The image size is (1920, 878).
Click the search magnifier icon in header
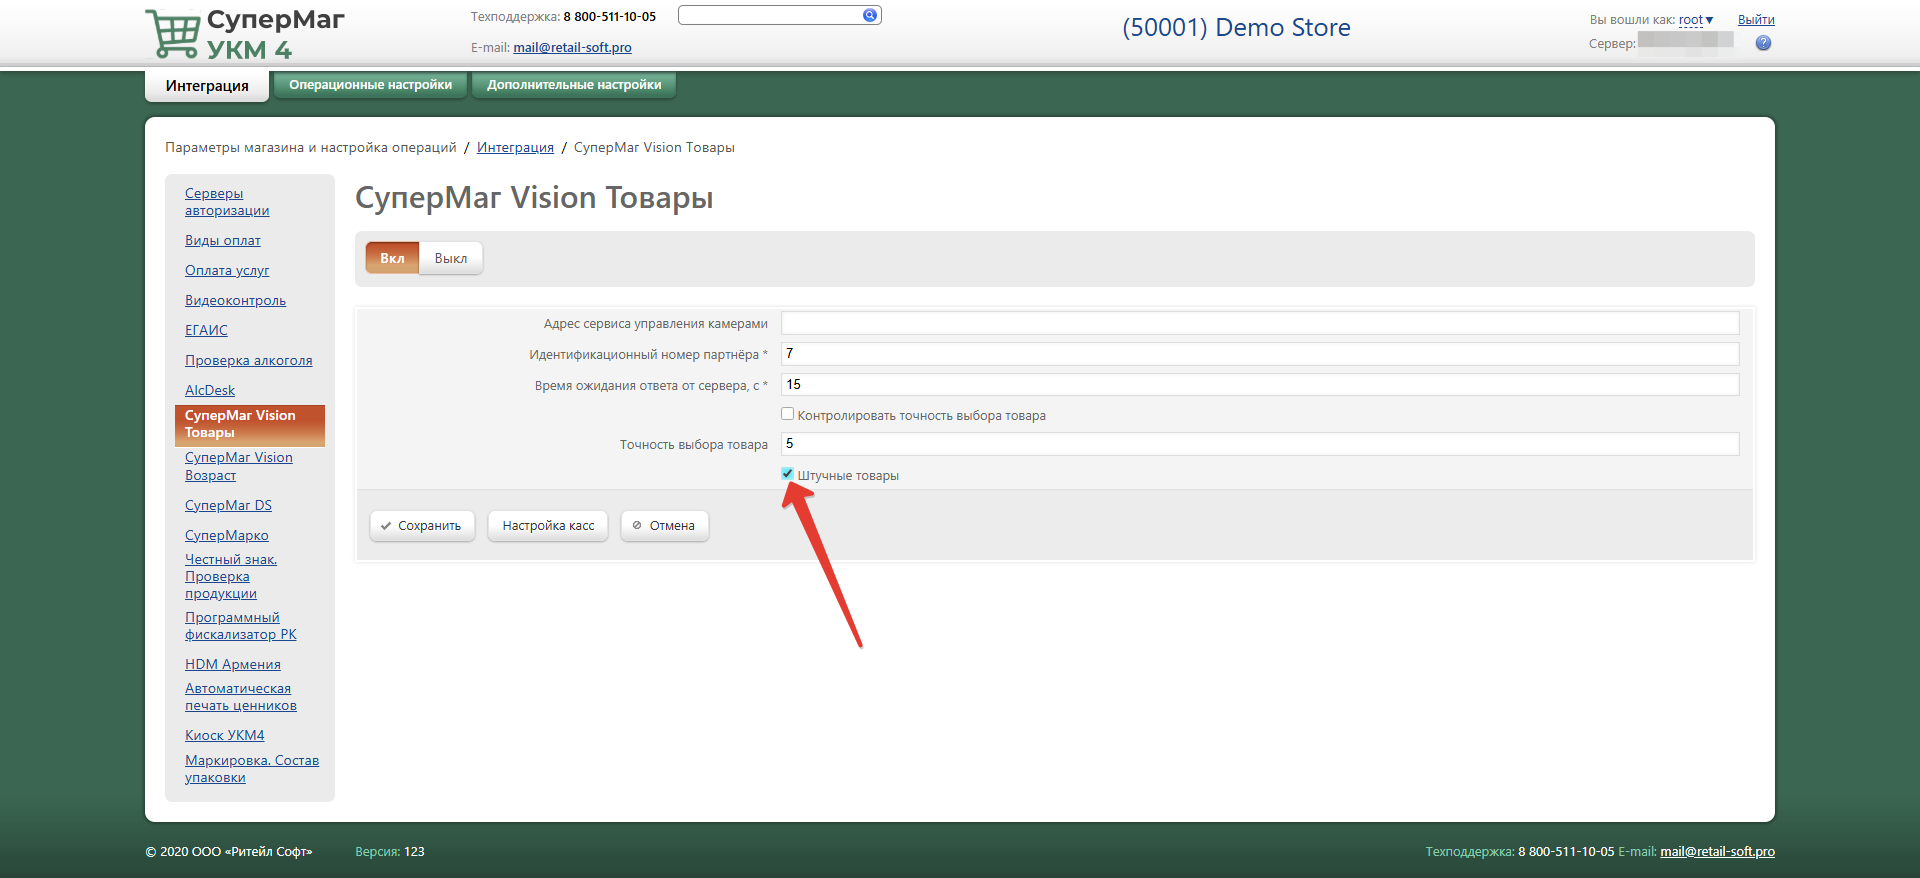870,15
